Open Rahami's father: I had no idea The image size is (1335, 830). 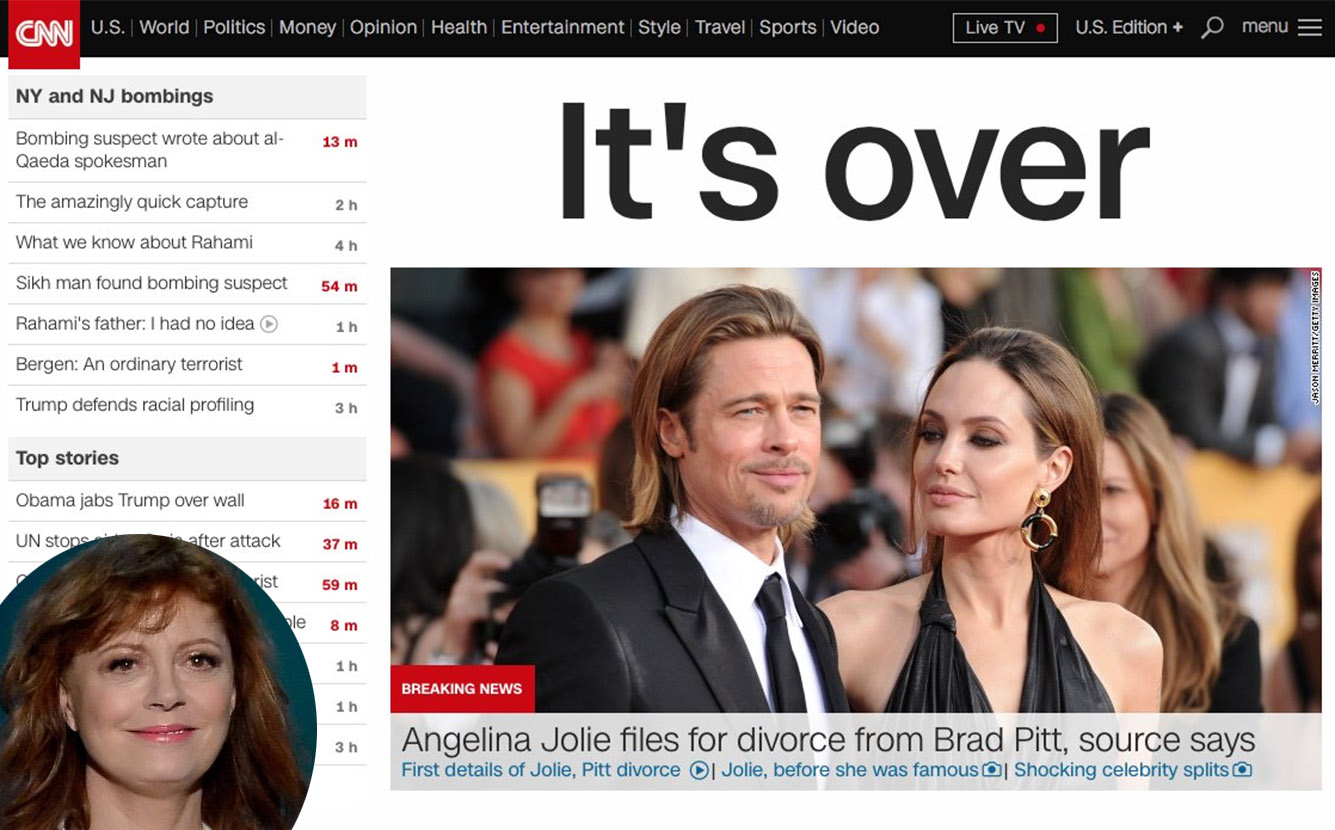[x=135, y=324]
